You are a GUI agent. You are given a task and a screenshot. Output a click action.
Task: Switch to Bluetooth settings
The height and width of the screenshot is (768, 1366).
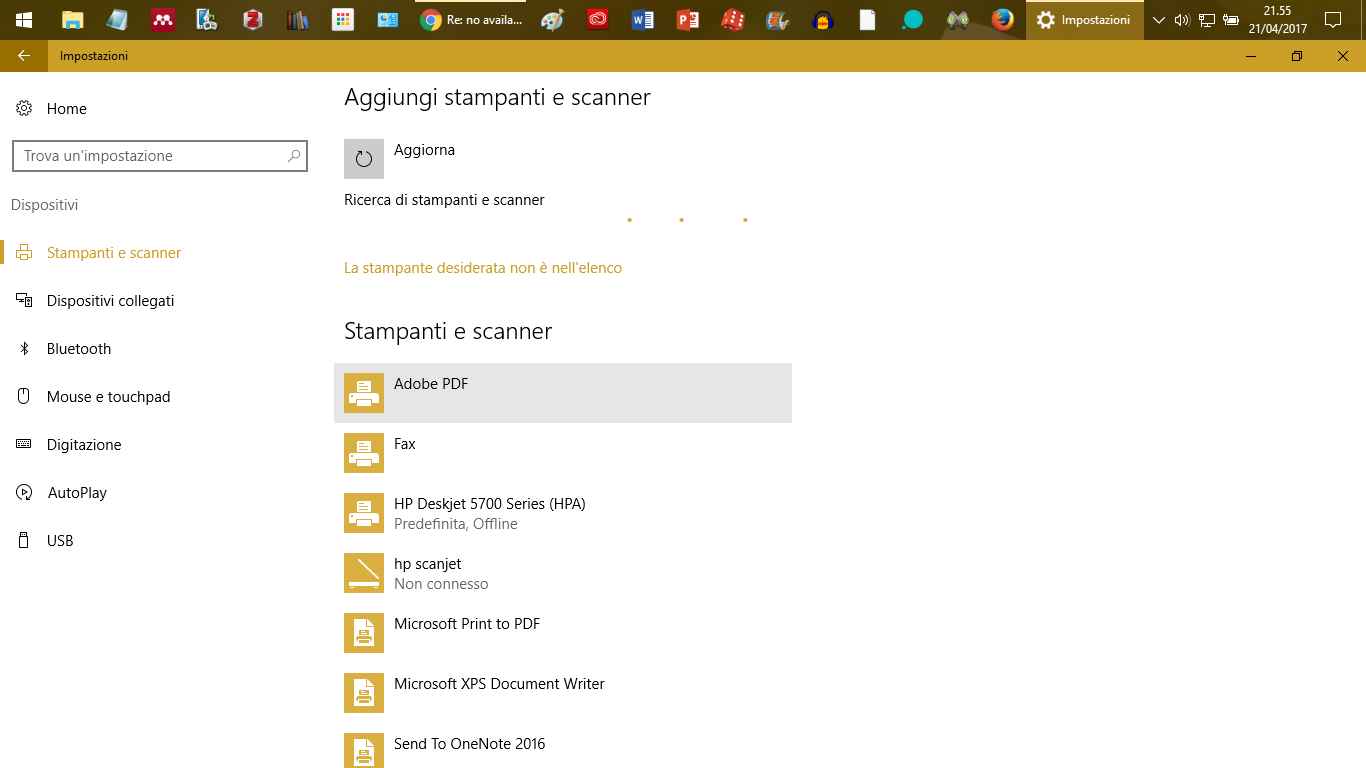click(78, 349)
